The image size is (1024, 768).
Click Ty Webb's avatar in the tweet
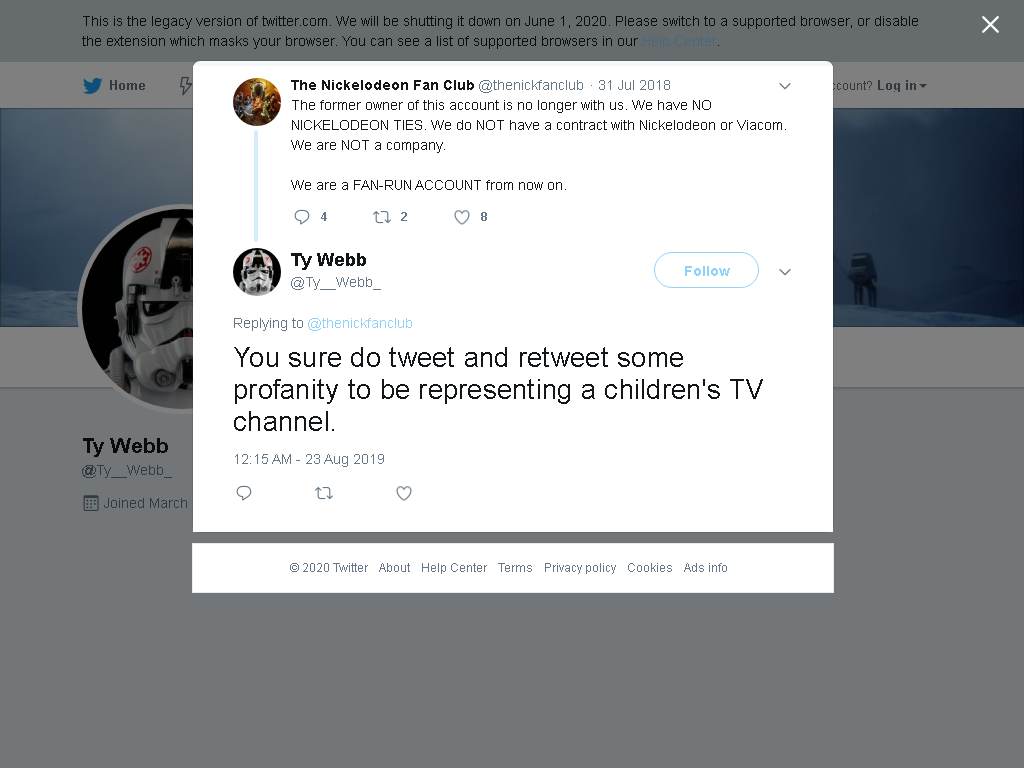click(257, 272)
